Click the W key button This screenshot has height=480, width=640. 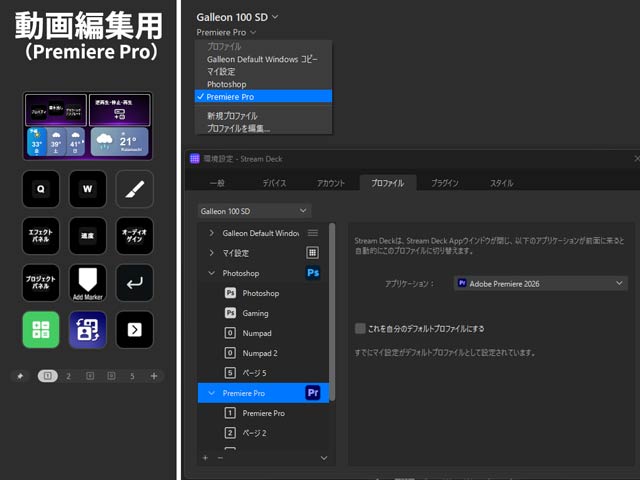(x=88, y=189)
